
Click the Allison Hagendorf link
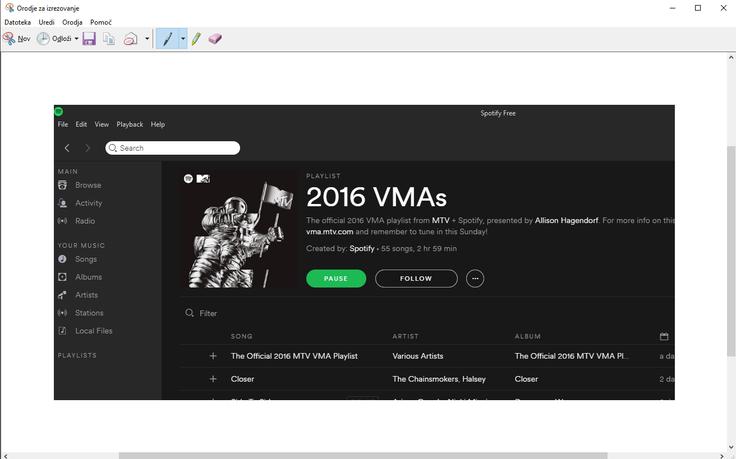[567, 220]
